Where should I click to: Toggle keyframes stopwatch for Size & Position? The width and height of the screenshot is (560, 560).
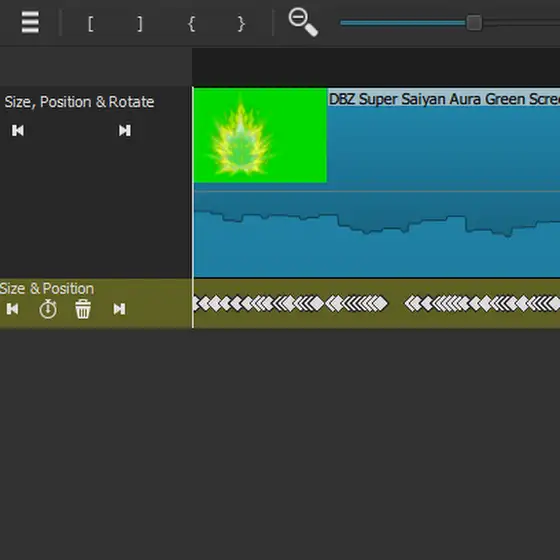coord(48,309)
